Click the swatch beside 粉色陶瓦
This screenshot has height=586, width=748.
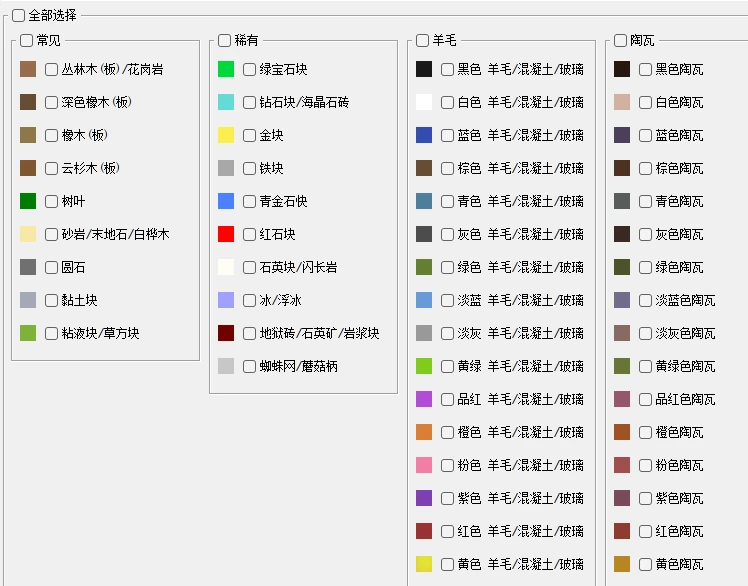pyautogui.click(x=622, y=465)
